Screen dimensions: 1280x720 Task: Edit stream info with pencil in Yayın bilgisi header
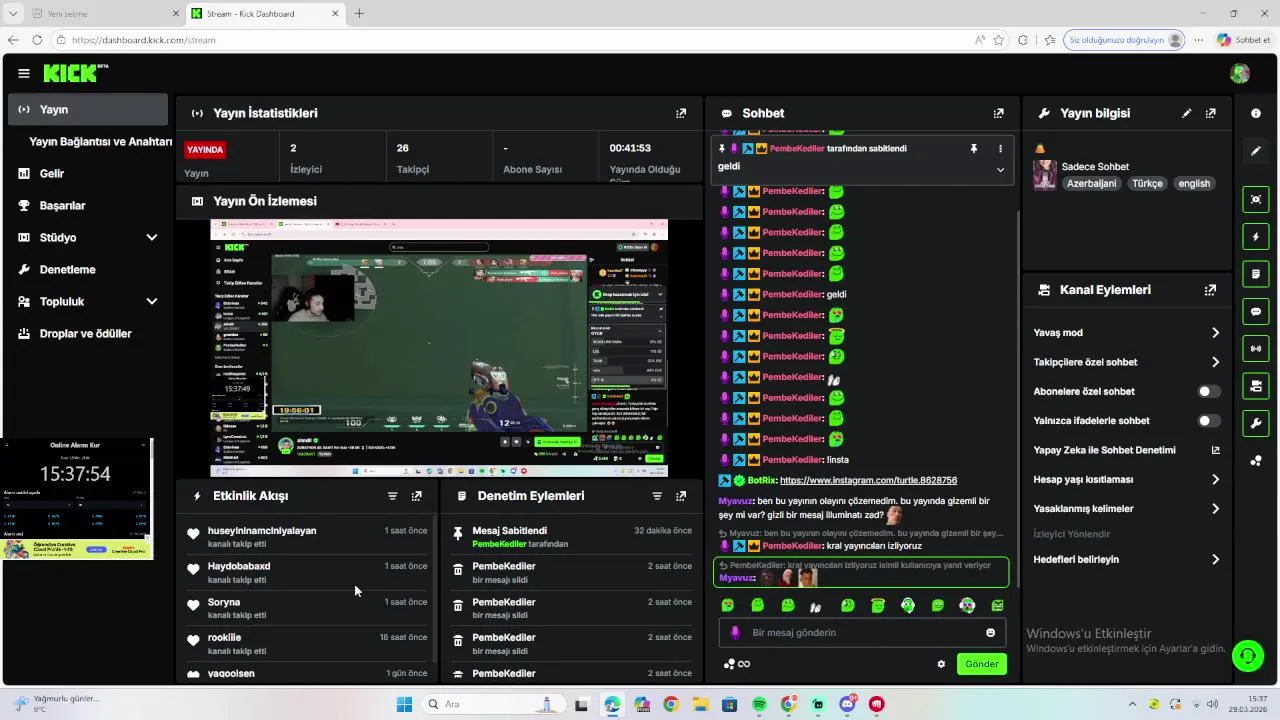(x=1187, y=113)
